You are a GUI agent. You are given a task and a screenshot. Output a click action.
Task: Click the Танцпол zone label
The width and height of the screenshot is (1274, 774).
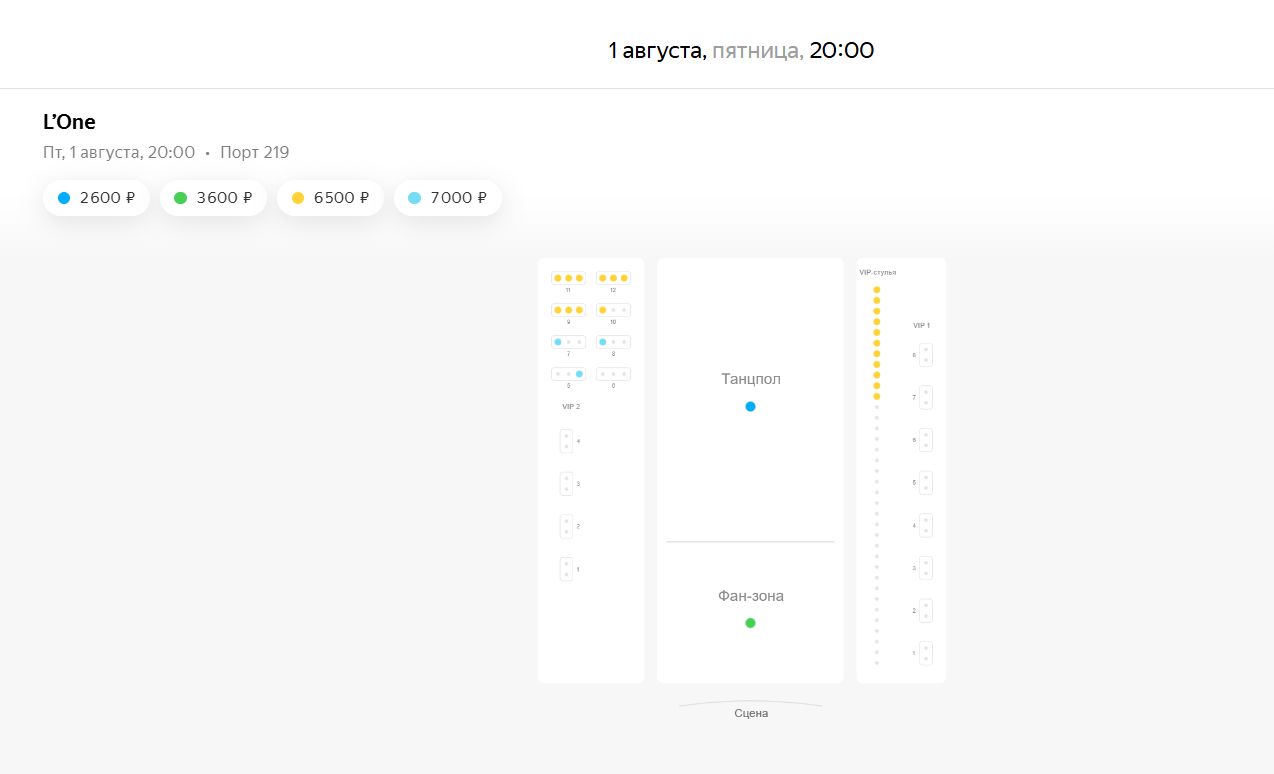(x=750, y=379)
